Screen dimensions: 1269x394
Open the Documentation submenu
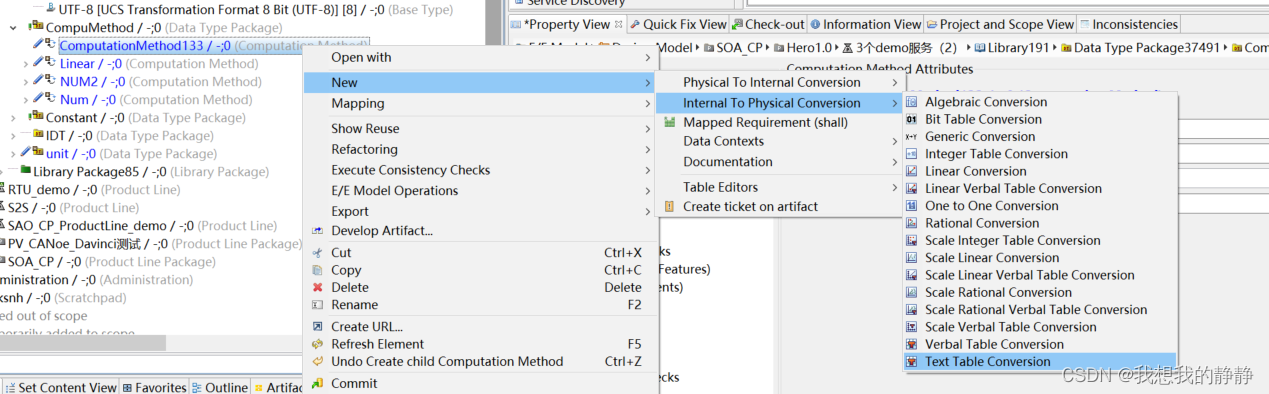point(779,161)
